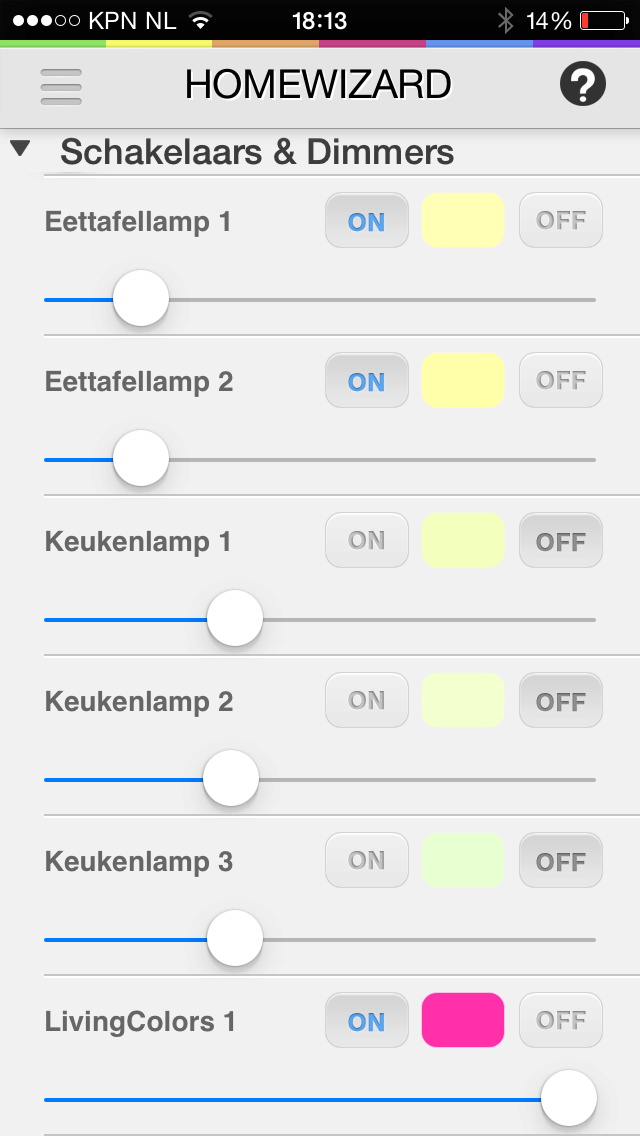640x1136 pixels.
Task: Open Eettafellamp 1 yellow color swatch
Action: 463,220
